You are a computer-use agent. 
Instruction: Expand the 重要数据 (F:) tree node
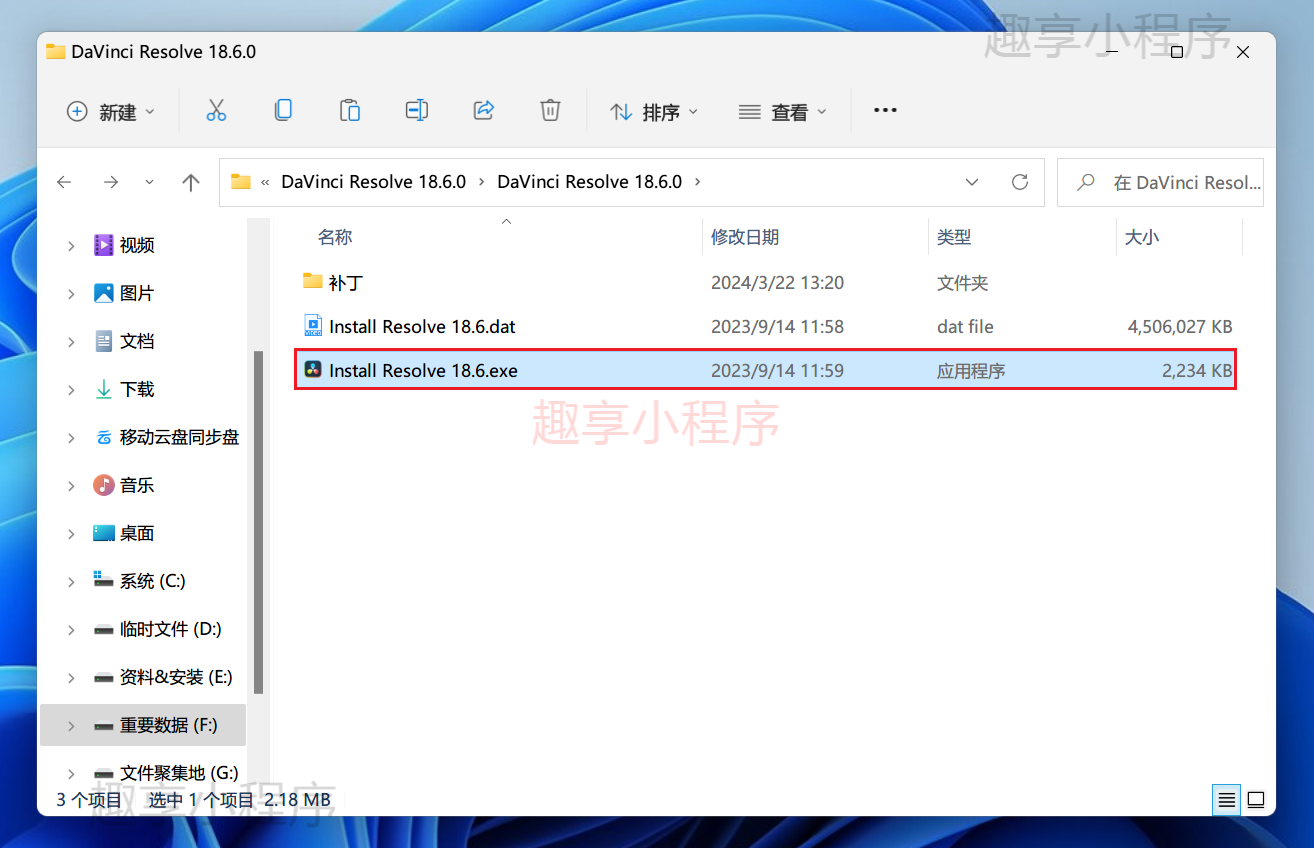tap(71, 725)
